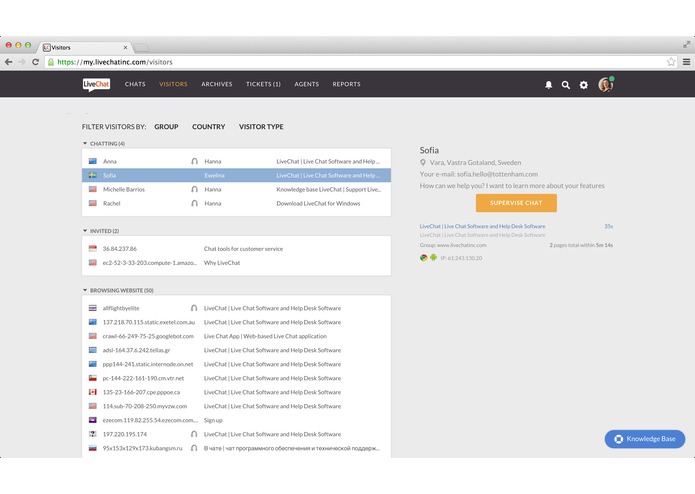Open Tickets (1) in navigation
This screenshot has height=494, width=695.
263,84
